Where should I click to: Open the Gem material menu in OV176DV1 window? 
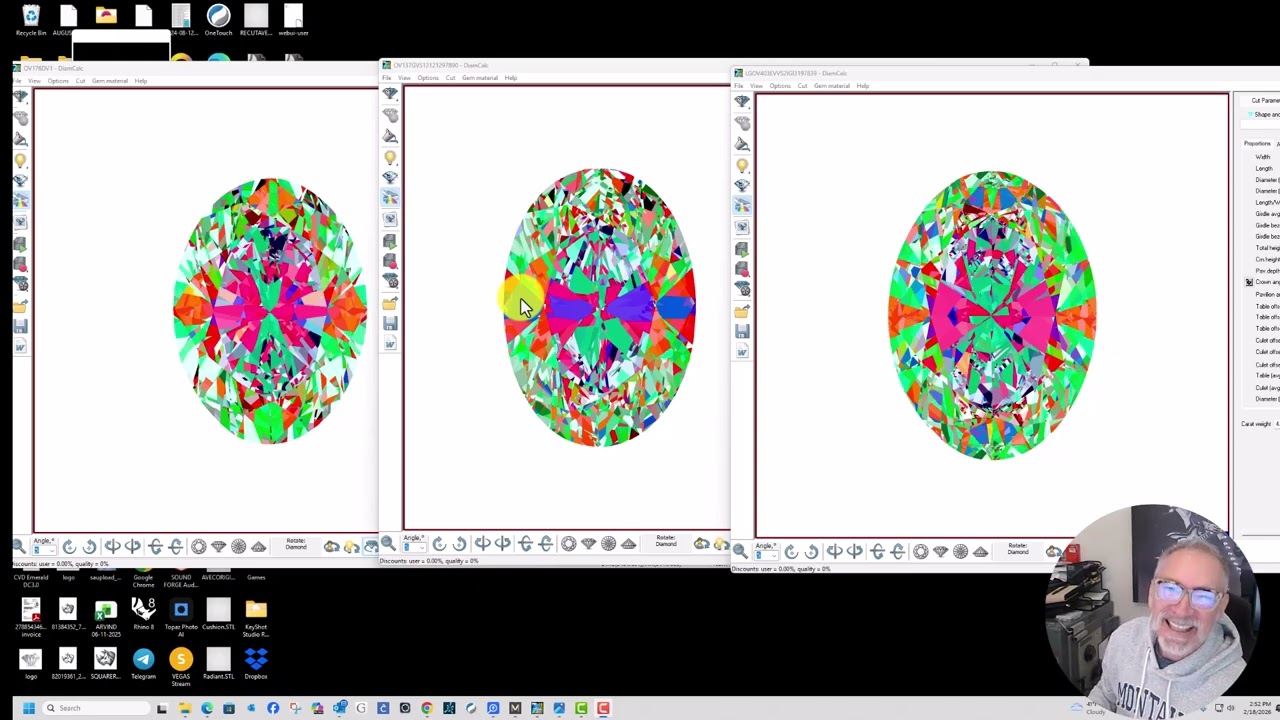click(x=110, y=81)
